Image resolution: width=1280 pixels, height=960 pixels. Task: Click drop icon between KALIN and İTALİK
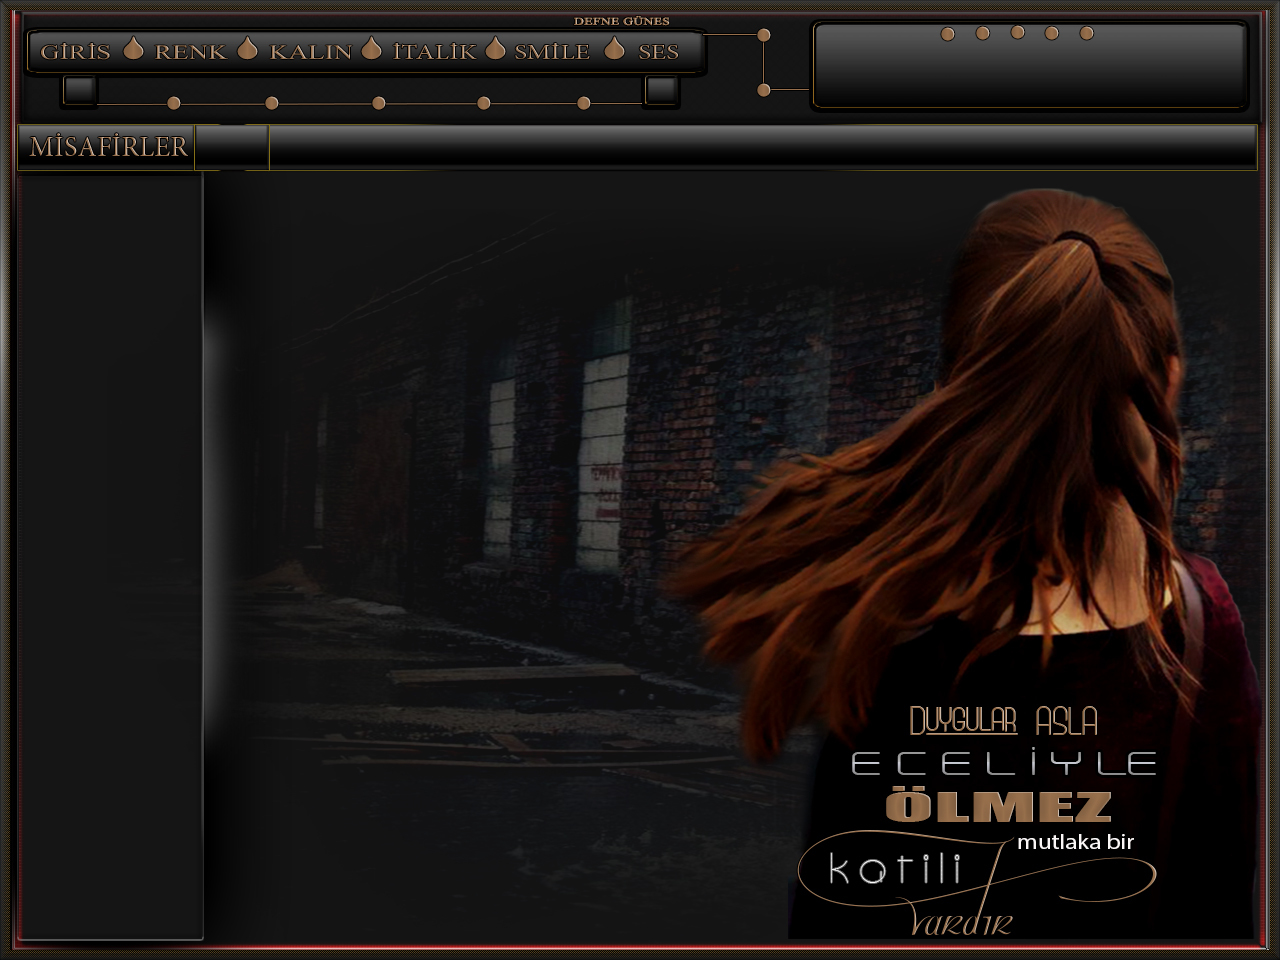pyautogui.click(x=372, y=49)
